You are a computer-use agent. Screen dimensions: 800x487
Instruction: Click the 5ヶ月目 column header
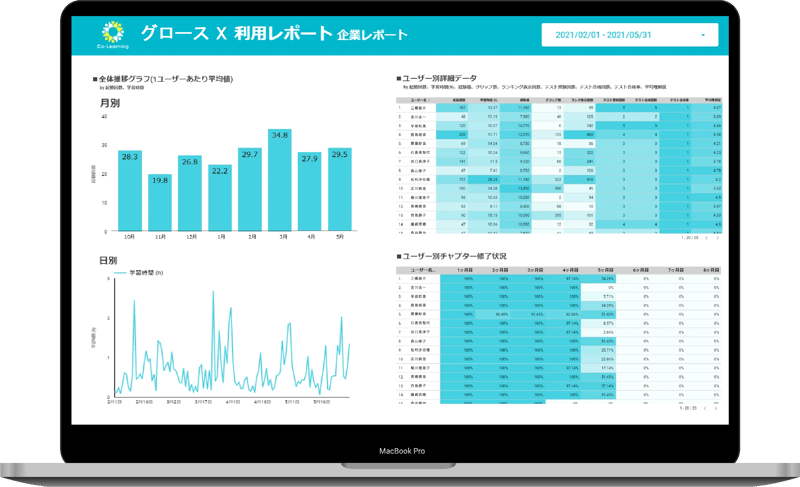pyautogui.click(x=606, y=270)
